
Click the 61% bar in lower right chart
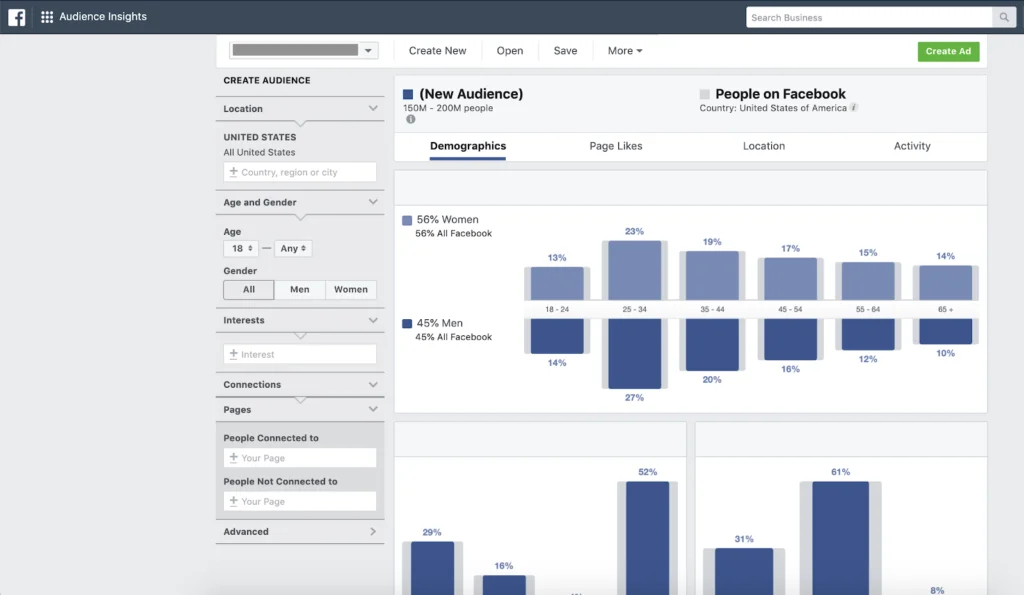click(x=840, y=538)
